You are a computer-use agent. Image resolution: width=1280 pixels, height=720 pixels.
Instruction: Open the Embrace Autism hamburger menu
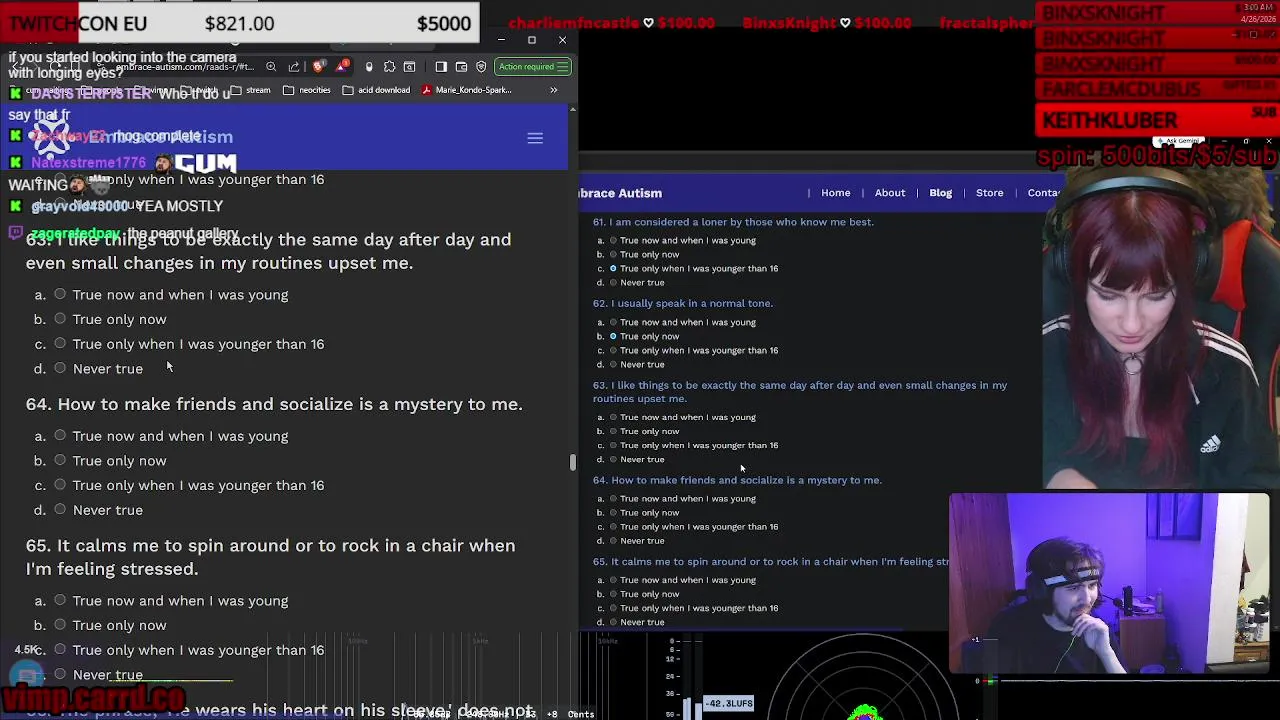point(535,138)
